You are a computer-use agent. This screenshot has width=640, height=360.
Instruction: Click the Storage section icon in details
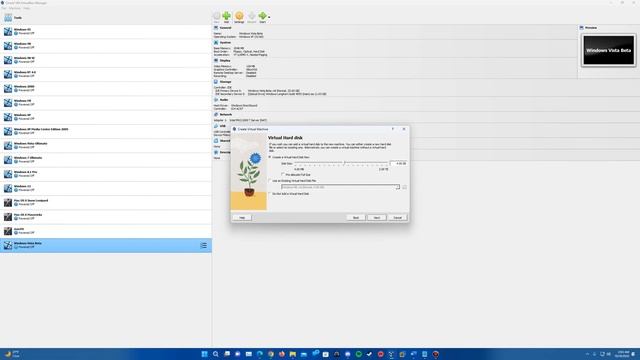point(216,82)
